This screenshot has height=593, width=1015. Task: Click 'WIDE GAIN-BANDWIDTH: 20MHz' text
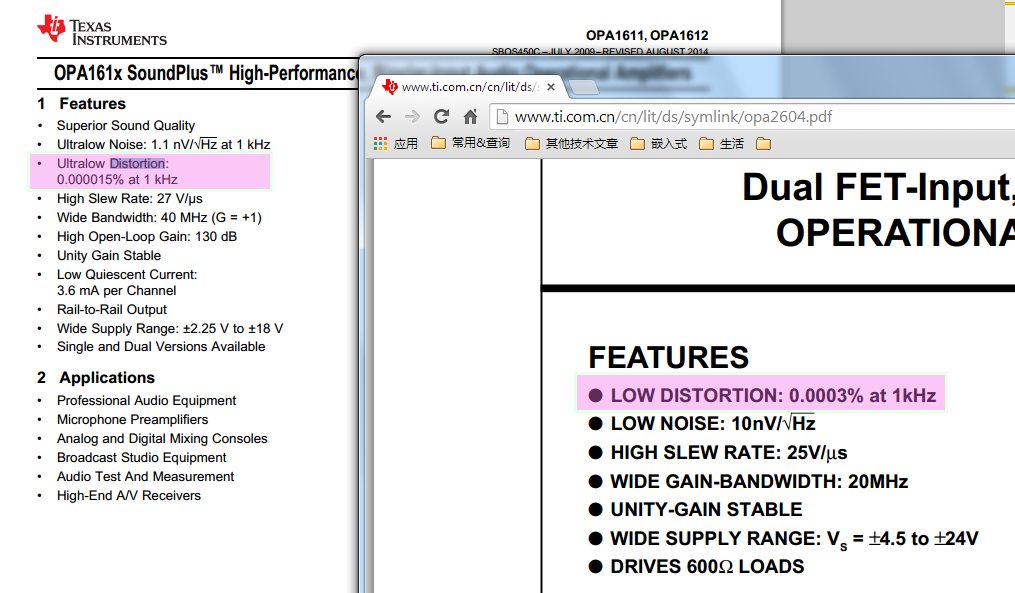pos(759,481)
